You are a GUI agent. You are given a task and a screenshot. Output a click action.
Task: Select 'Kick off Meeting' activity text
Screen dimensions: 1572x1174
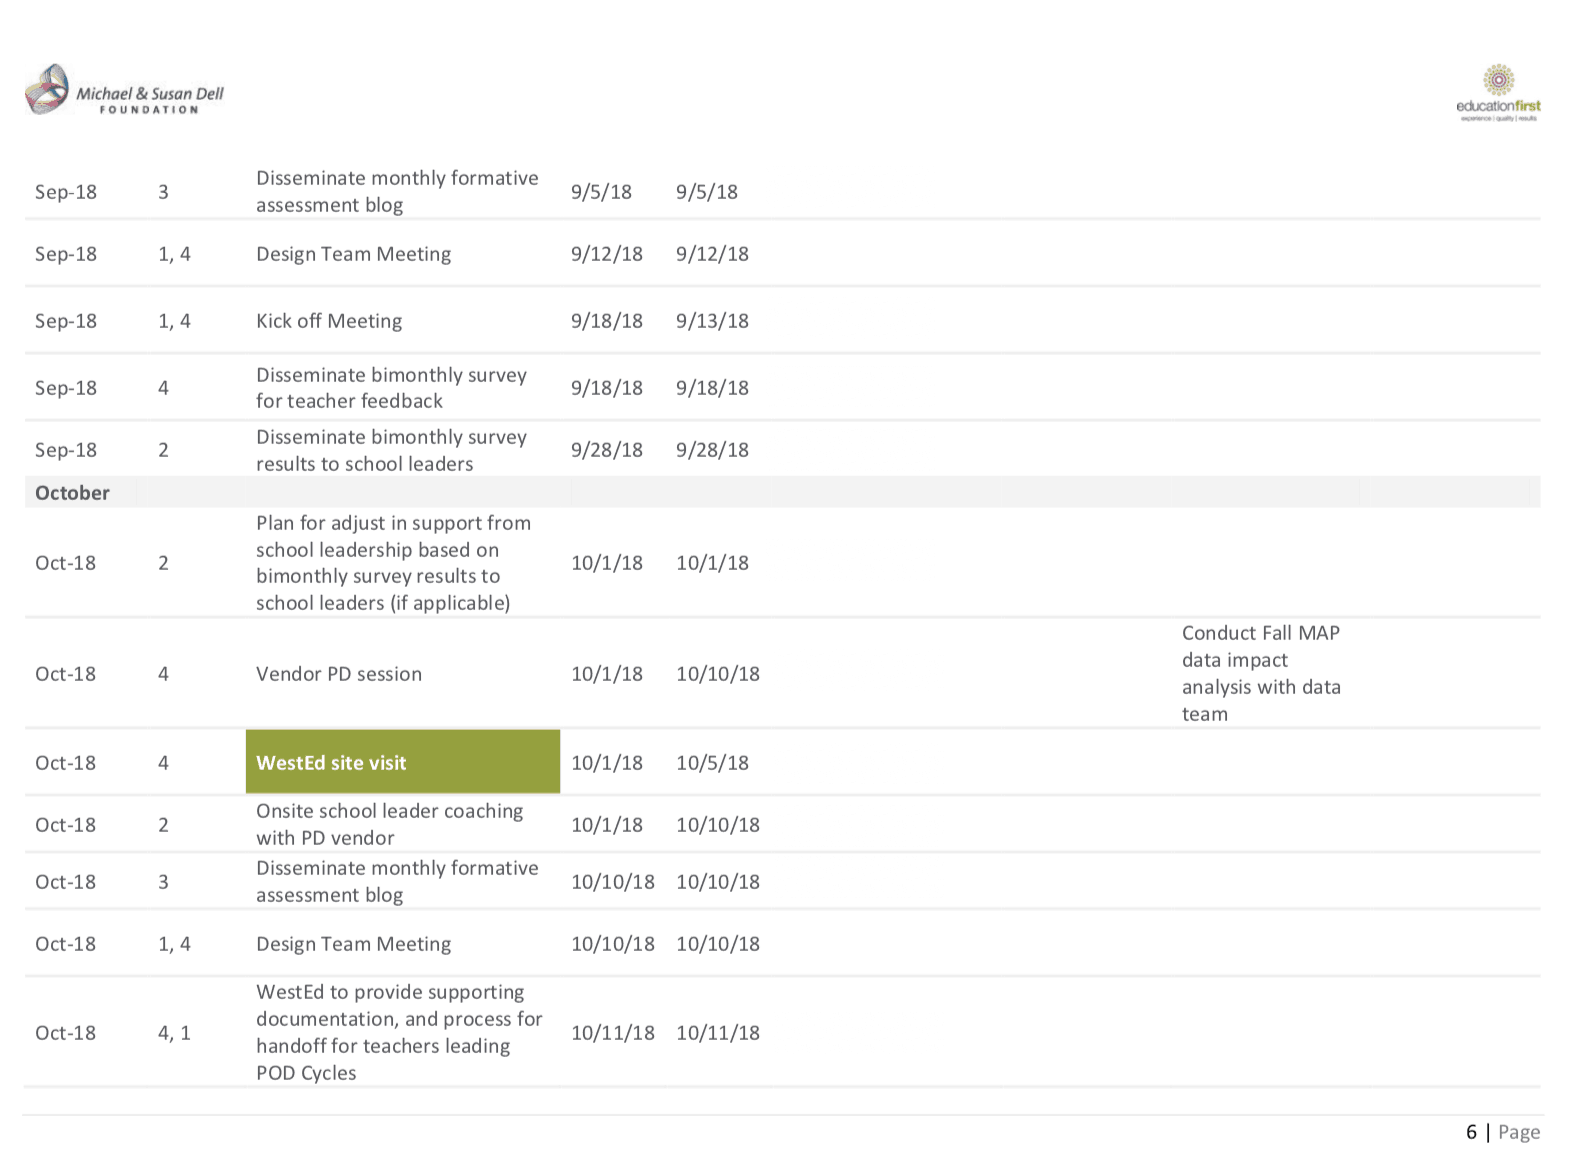pyautogui.click(x=329, y=321)
